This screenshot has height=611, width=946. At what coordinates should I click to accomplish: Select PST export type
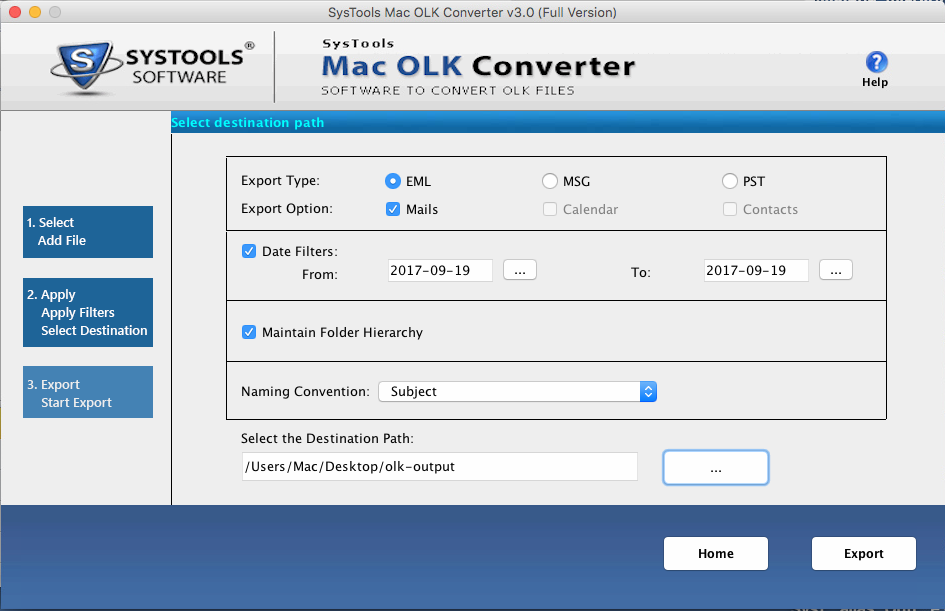pos(729,181)
